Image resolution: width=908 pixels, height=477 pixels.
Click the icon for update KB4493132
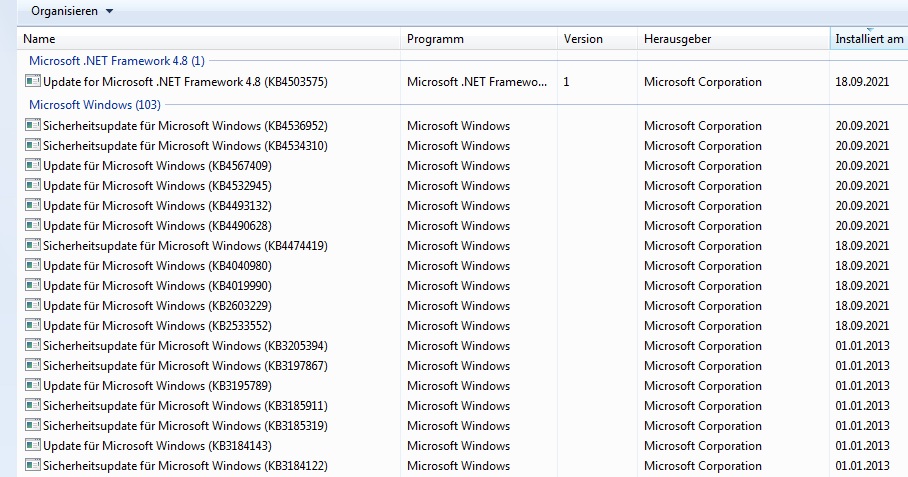32,206
